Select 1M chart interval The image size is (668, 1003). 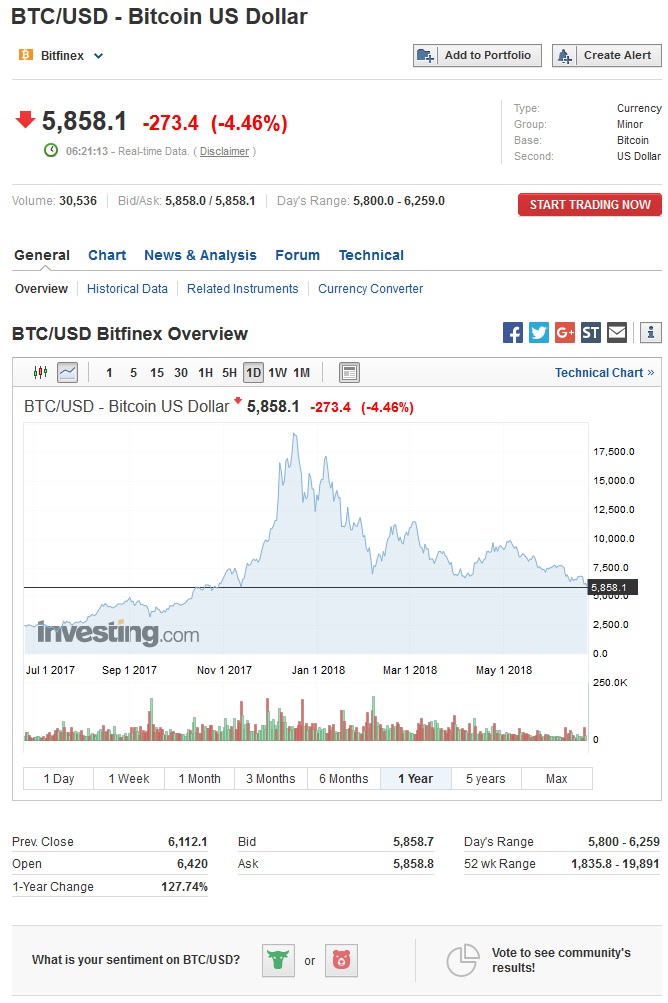pyautogui.click(x=301, y=373)
